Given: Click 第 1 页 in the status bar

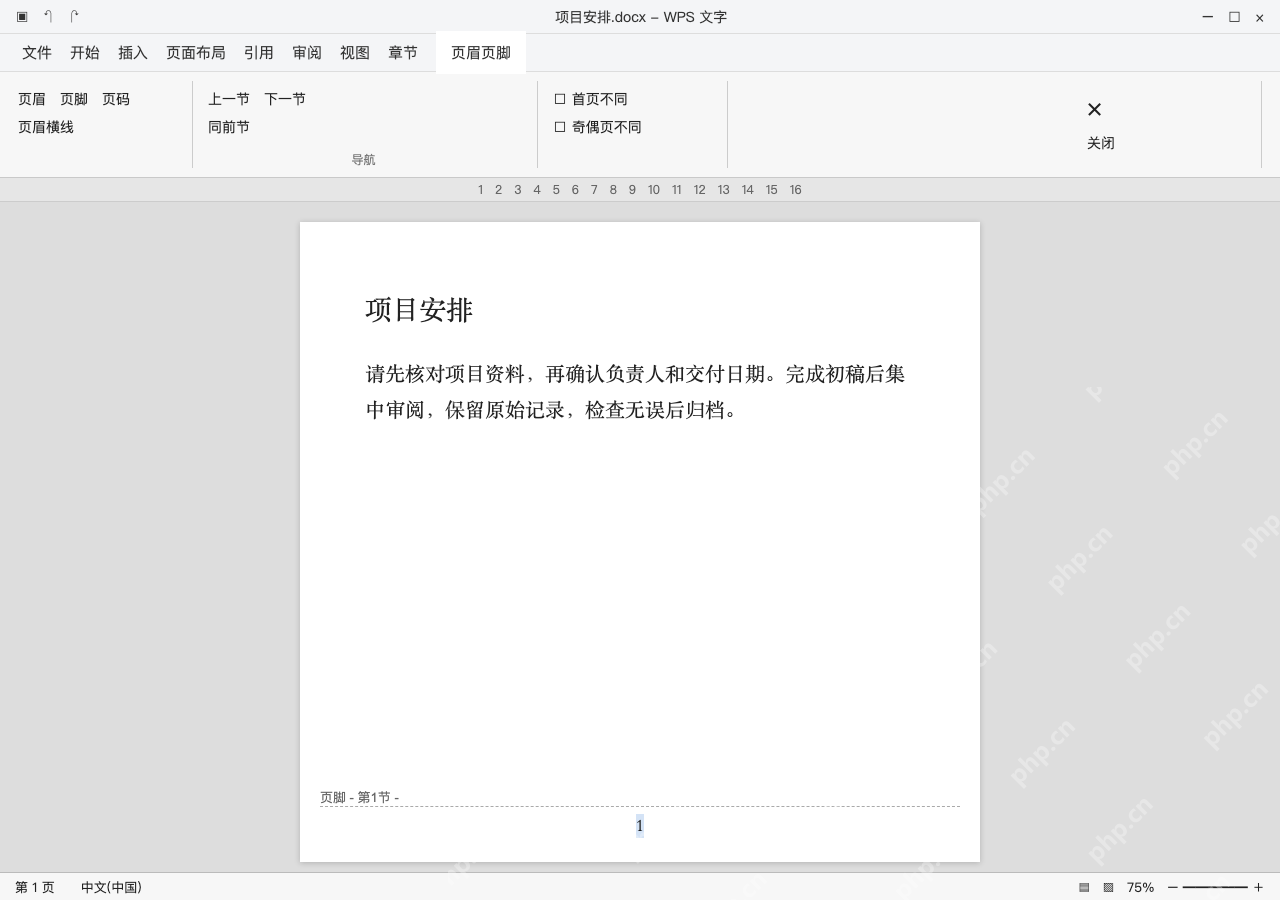Looking at the screenshot, I should (x=35, y=887).
